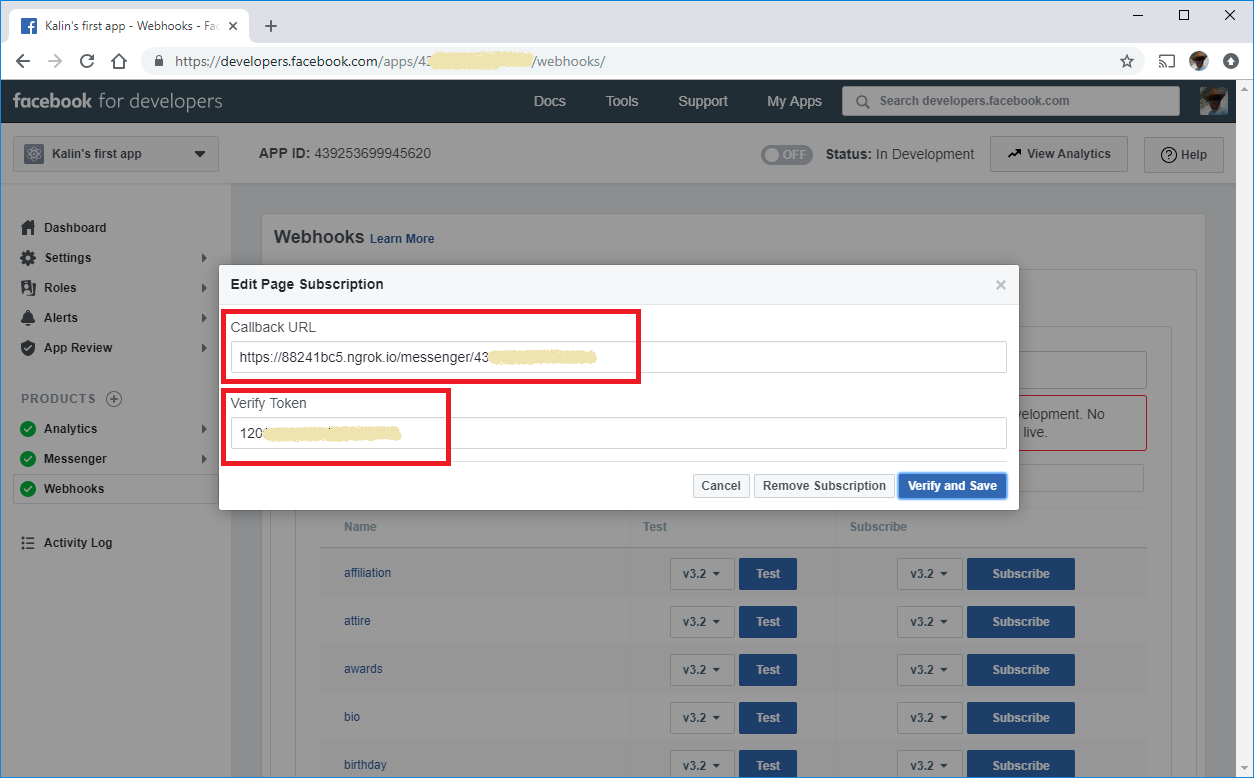
Task: Click View Analytics button
Action: (1059, 154)
